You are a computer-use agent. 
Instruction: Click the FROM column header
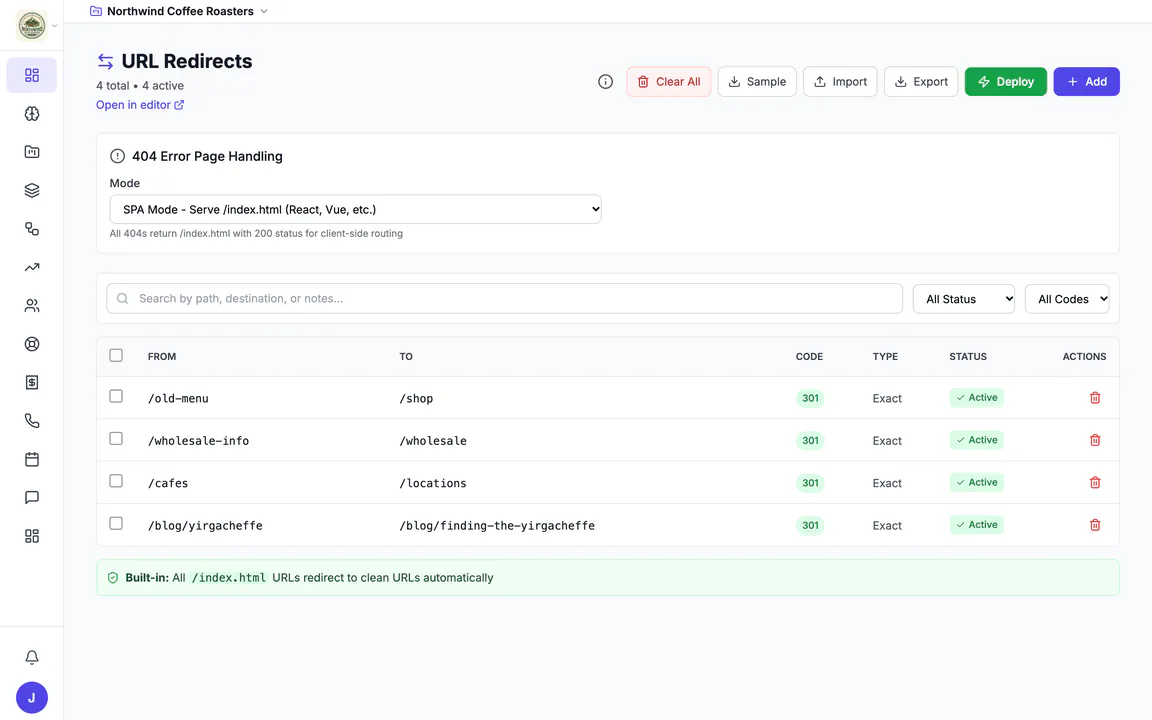click(162, 356)
